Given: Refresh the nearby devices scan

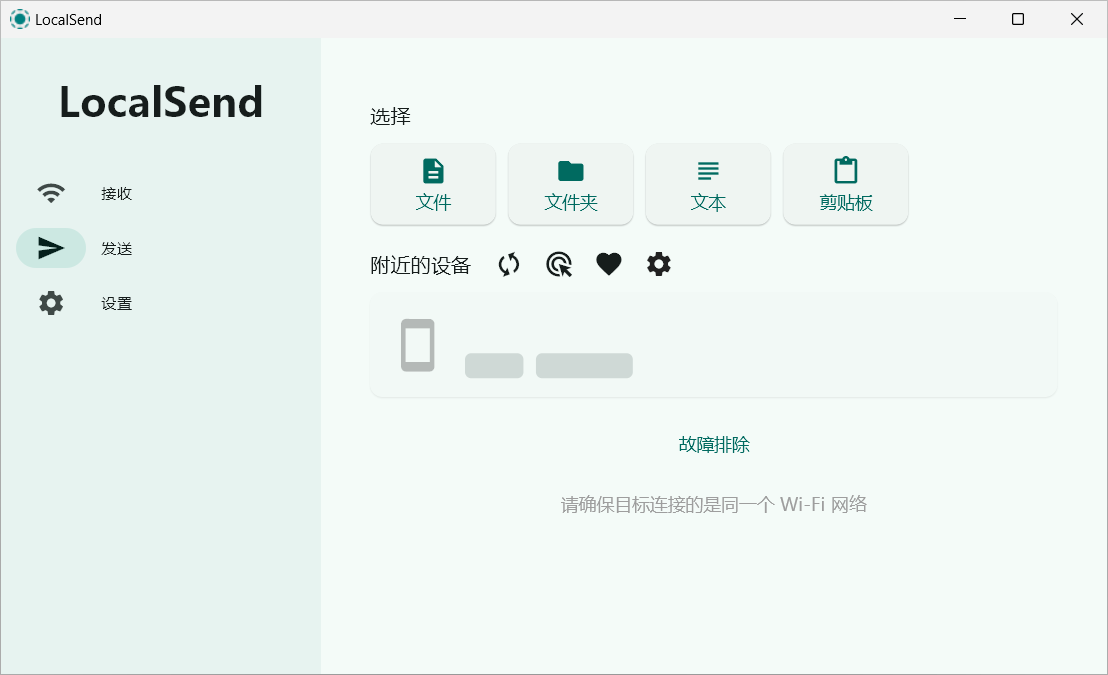Looking at the screenshot, I should coord(508,264).
